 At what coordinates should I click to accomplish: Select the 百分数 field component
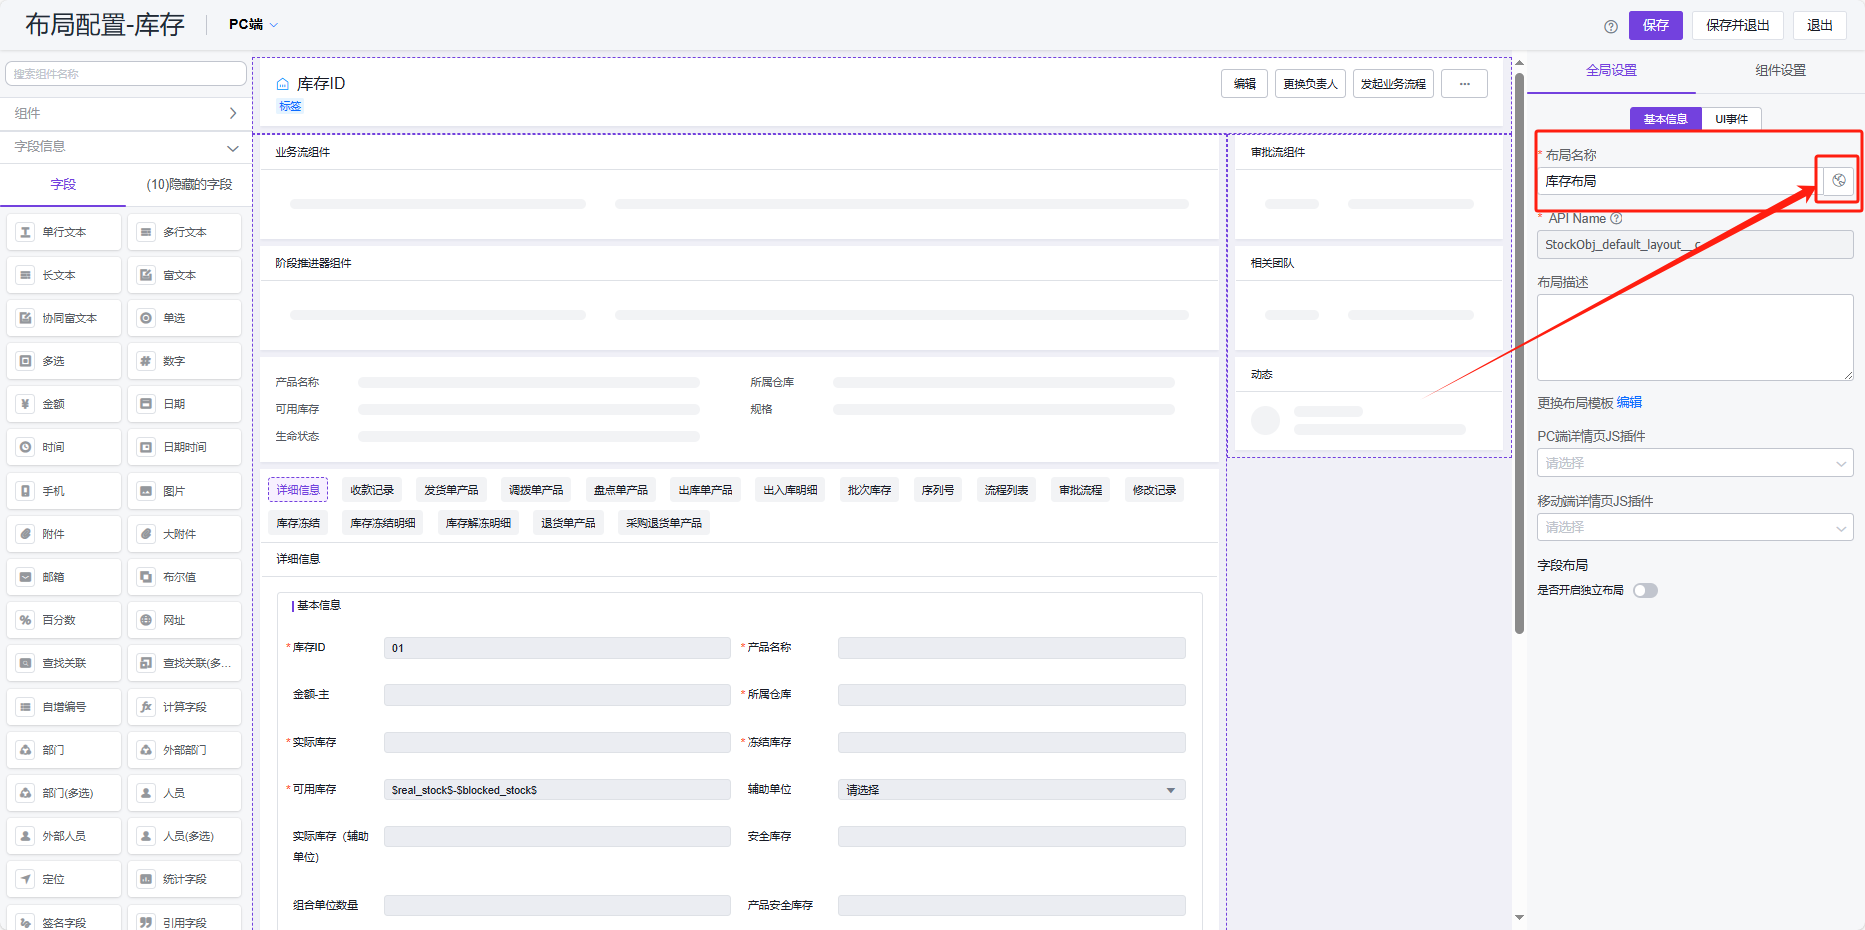(64, 620)
